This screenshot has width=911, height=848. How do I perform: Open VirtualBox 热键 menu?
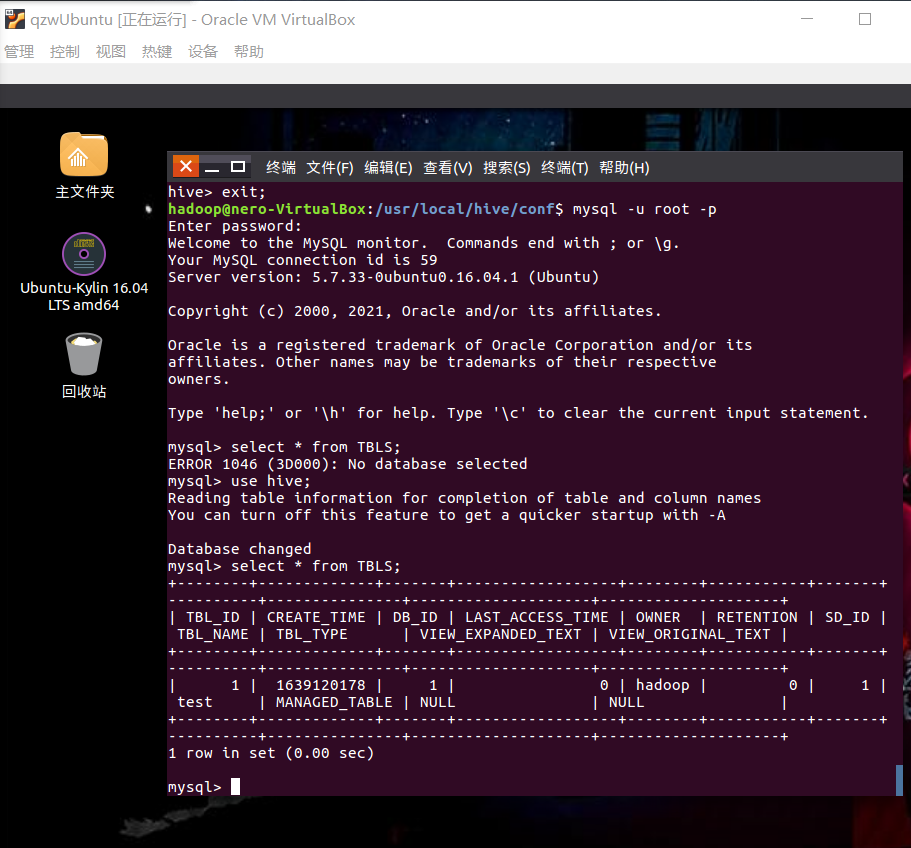pos(157,52)
